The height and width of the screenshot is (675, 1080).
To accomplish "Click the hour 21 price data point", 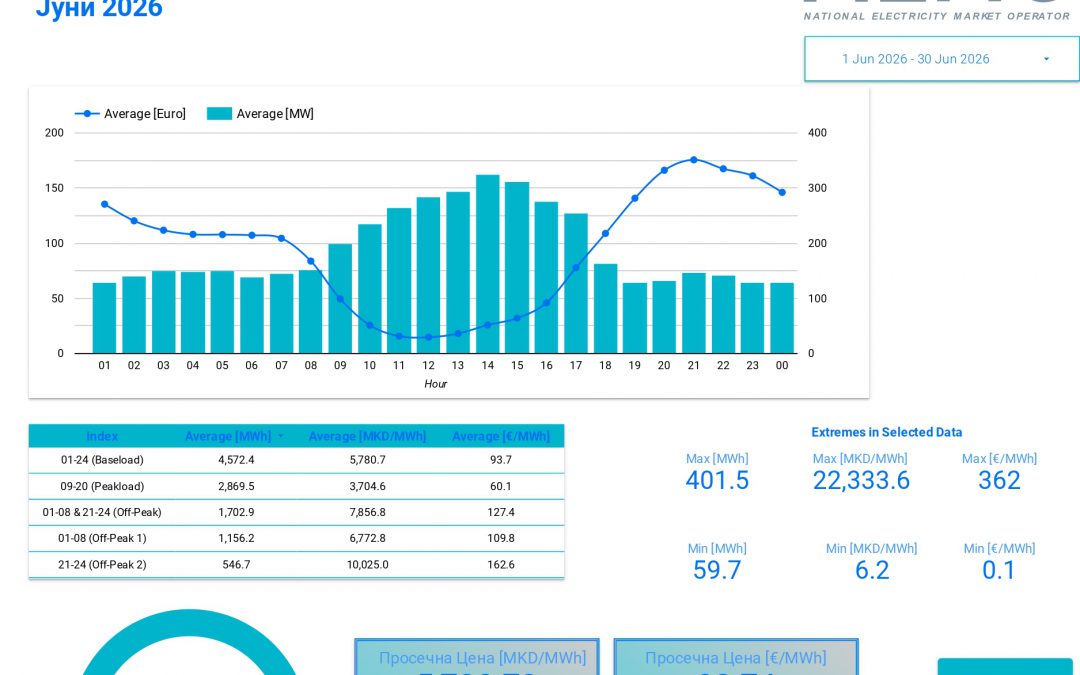I will pos(694,160).
